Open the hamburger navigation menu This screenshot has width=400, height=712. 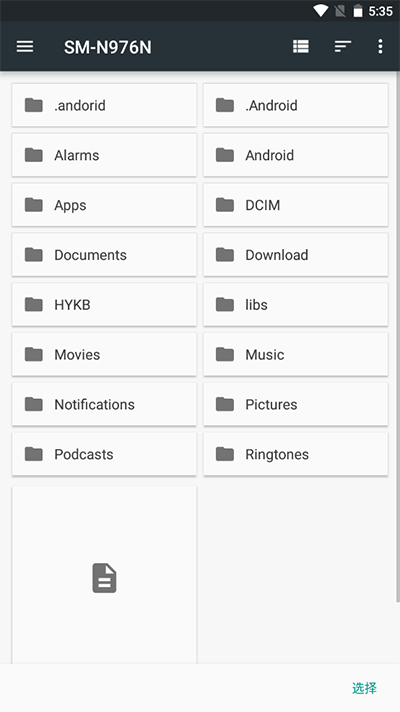25,46
